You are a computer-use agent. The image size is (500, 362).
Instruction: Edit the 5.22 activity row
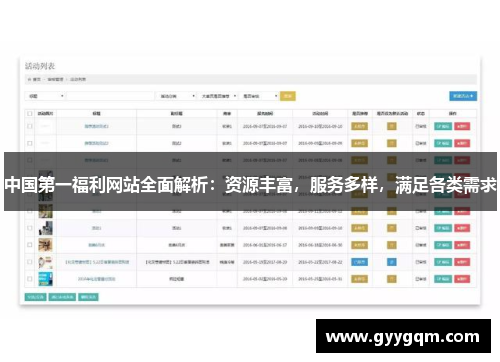(443, 262)
